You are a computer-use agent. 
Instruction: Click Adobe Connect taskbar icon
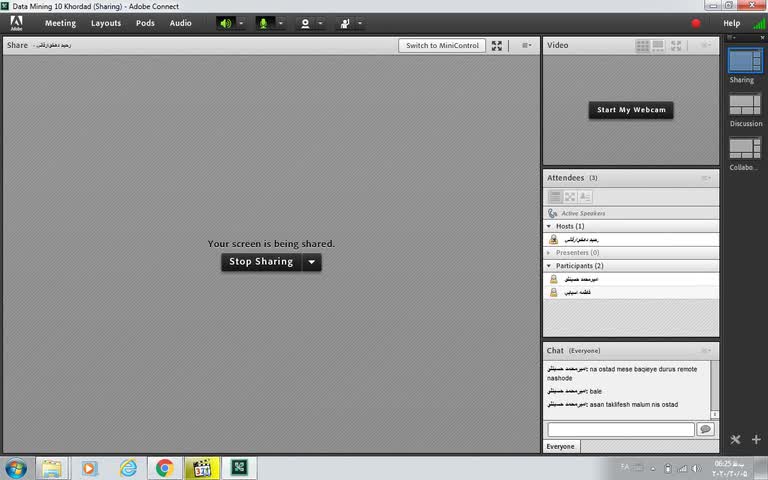[239, 468]
